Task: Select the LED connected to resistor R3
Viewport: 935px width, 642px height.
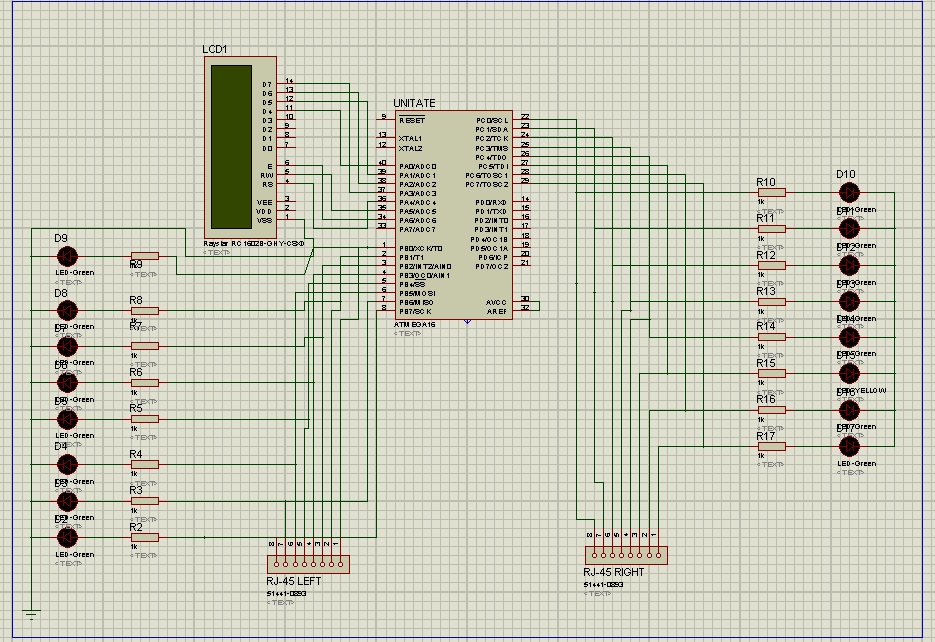Action: point(67,501)
